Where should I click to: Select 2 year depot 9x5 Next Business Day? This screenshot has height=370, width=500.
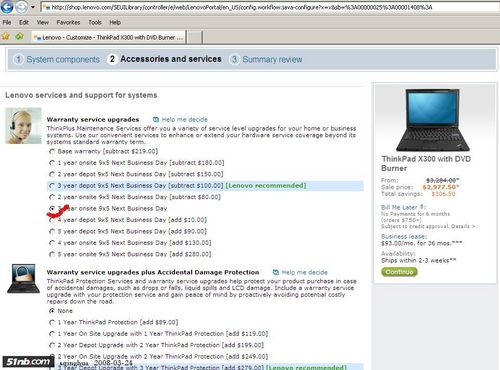click(52, 174)
